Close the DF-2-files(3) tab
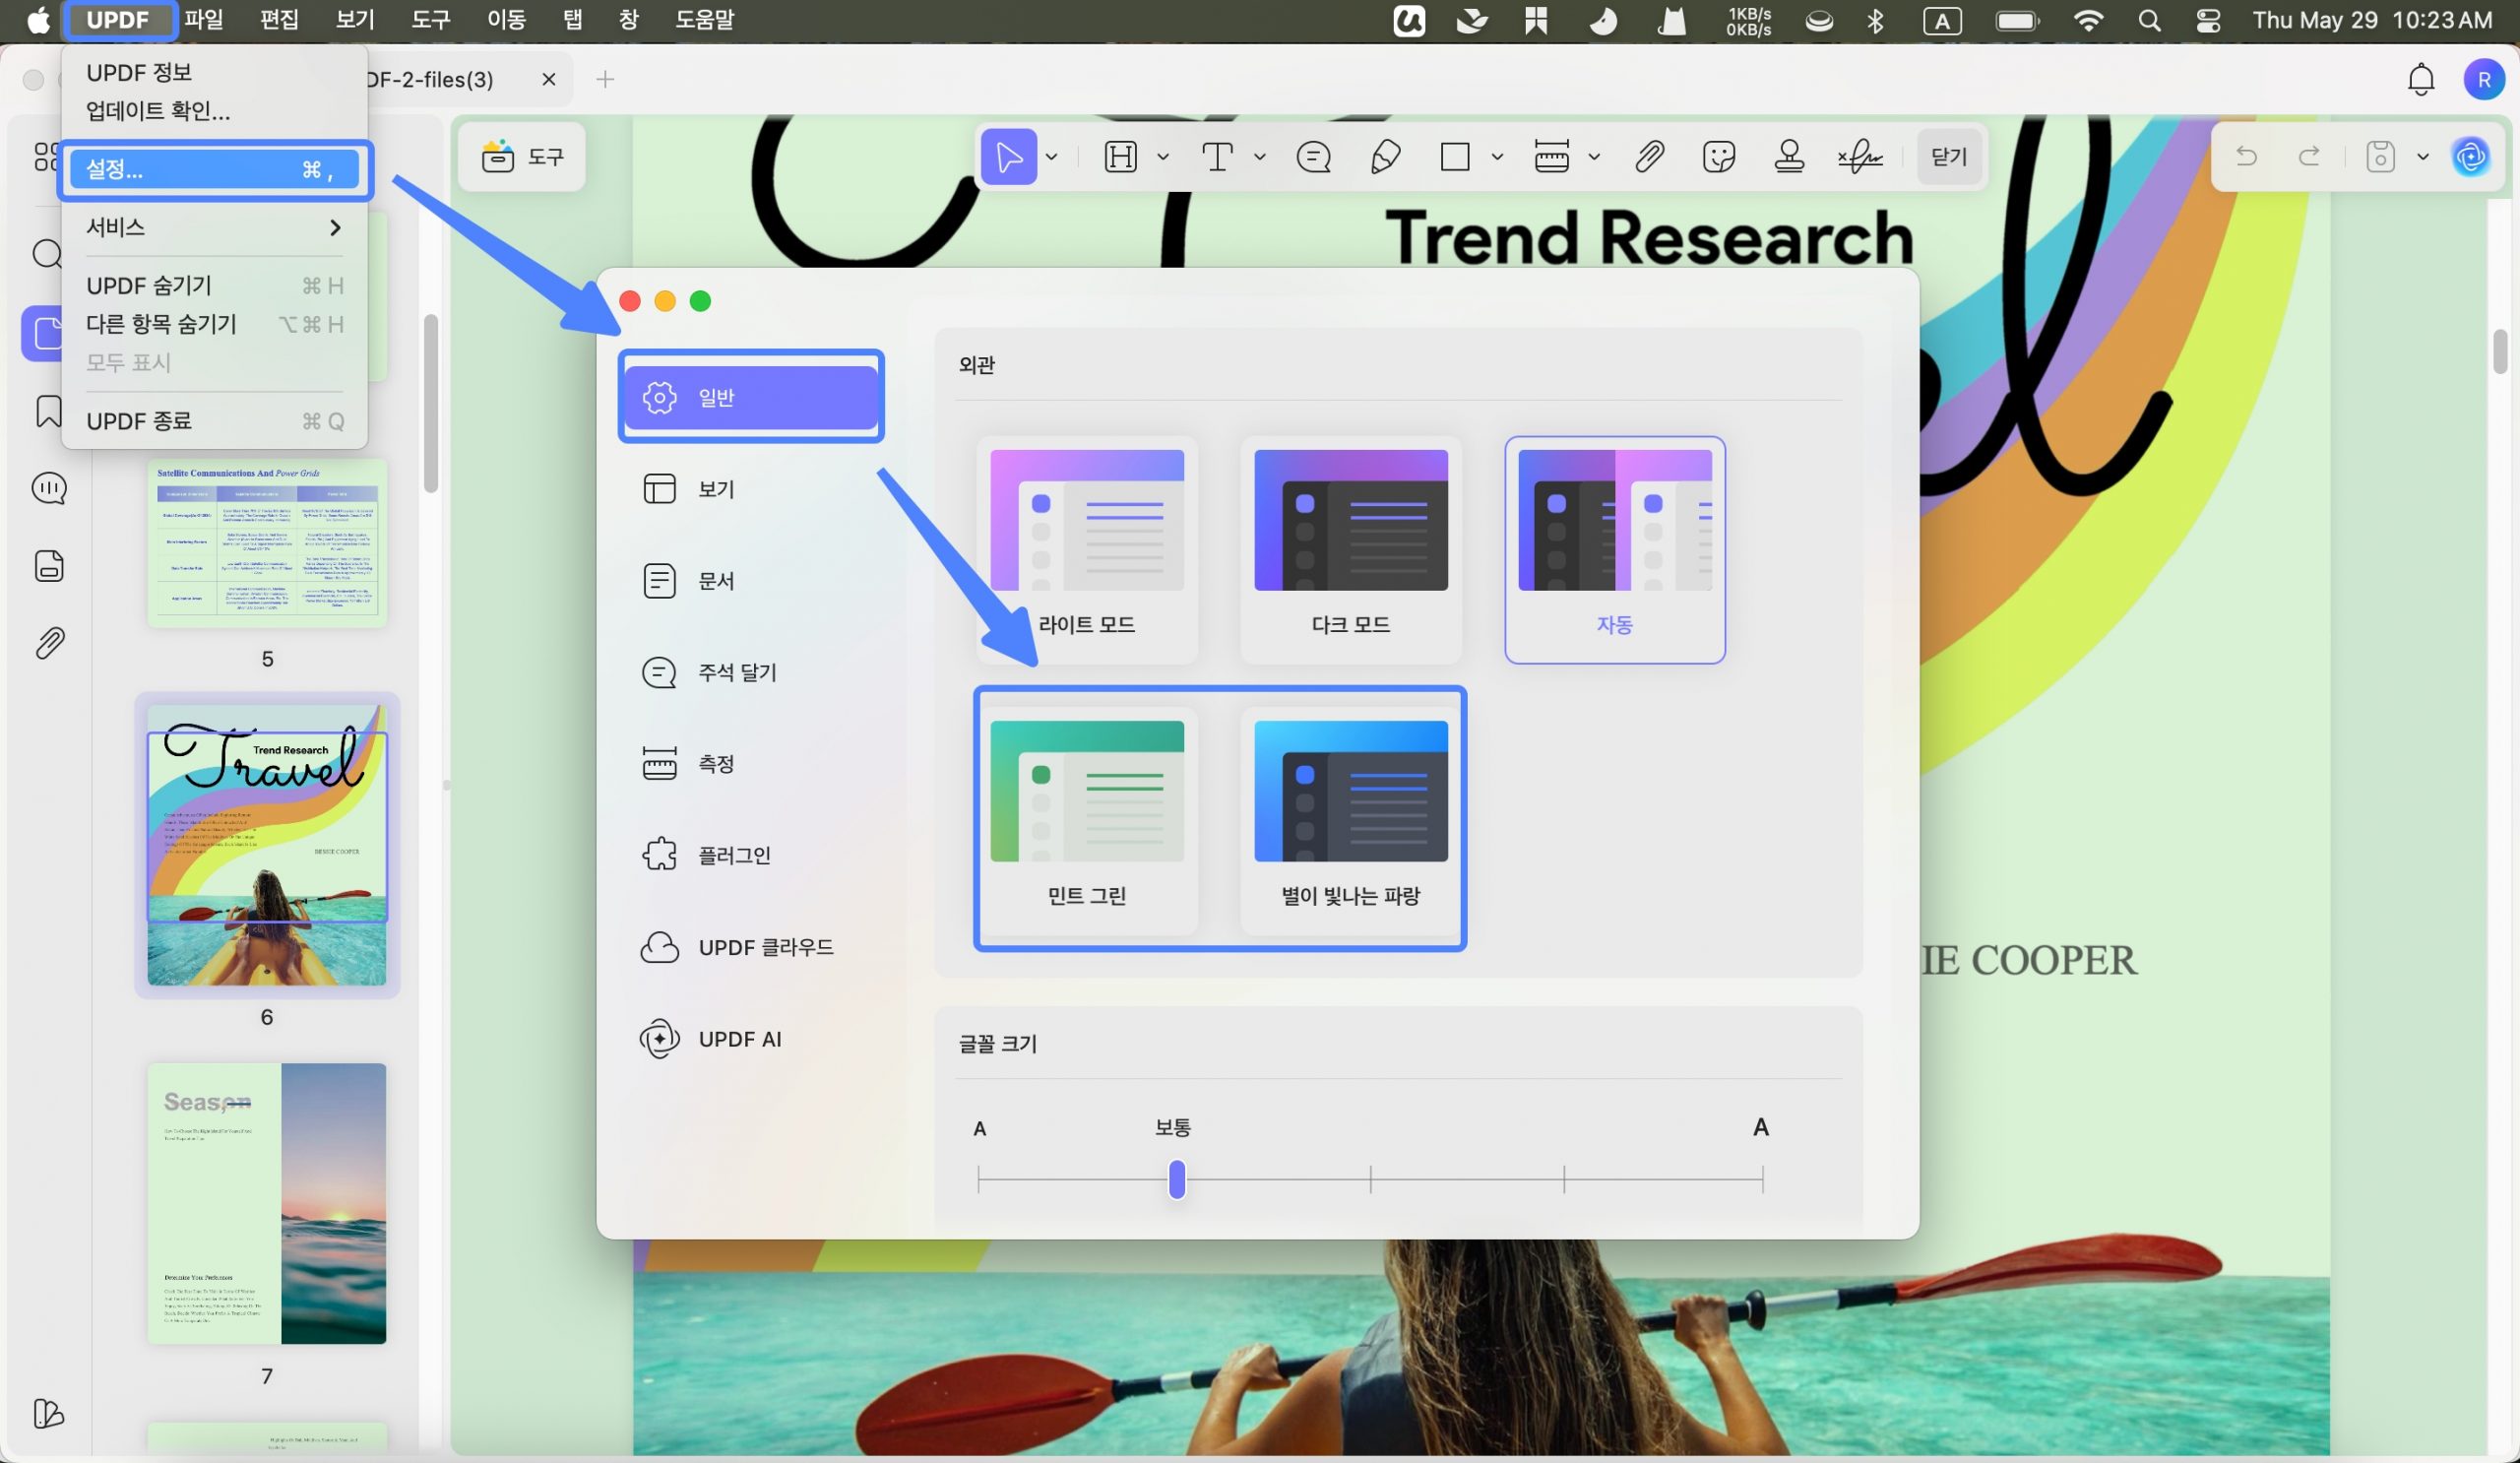Image resolution: width=2520 pixels, height=1463 pixels. (548, 79)
